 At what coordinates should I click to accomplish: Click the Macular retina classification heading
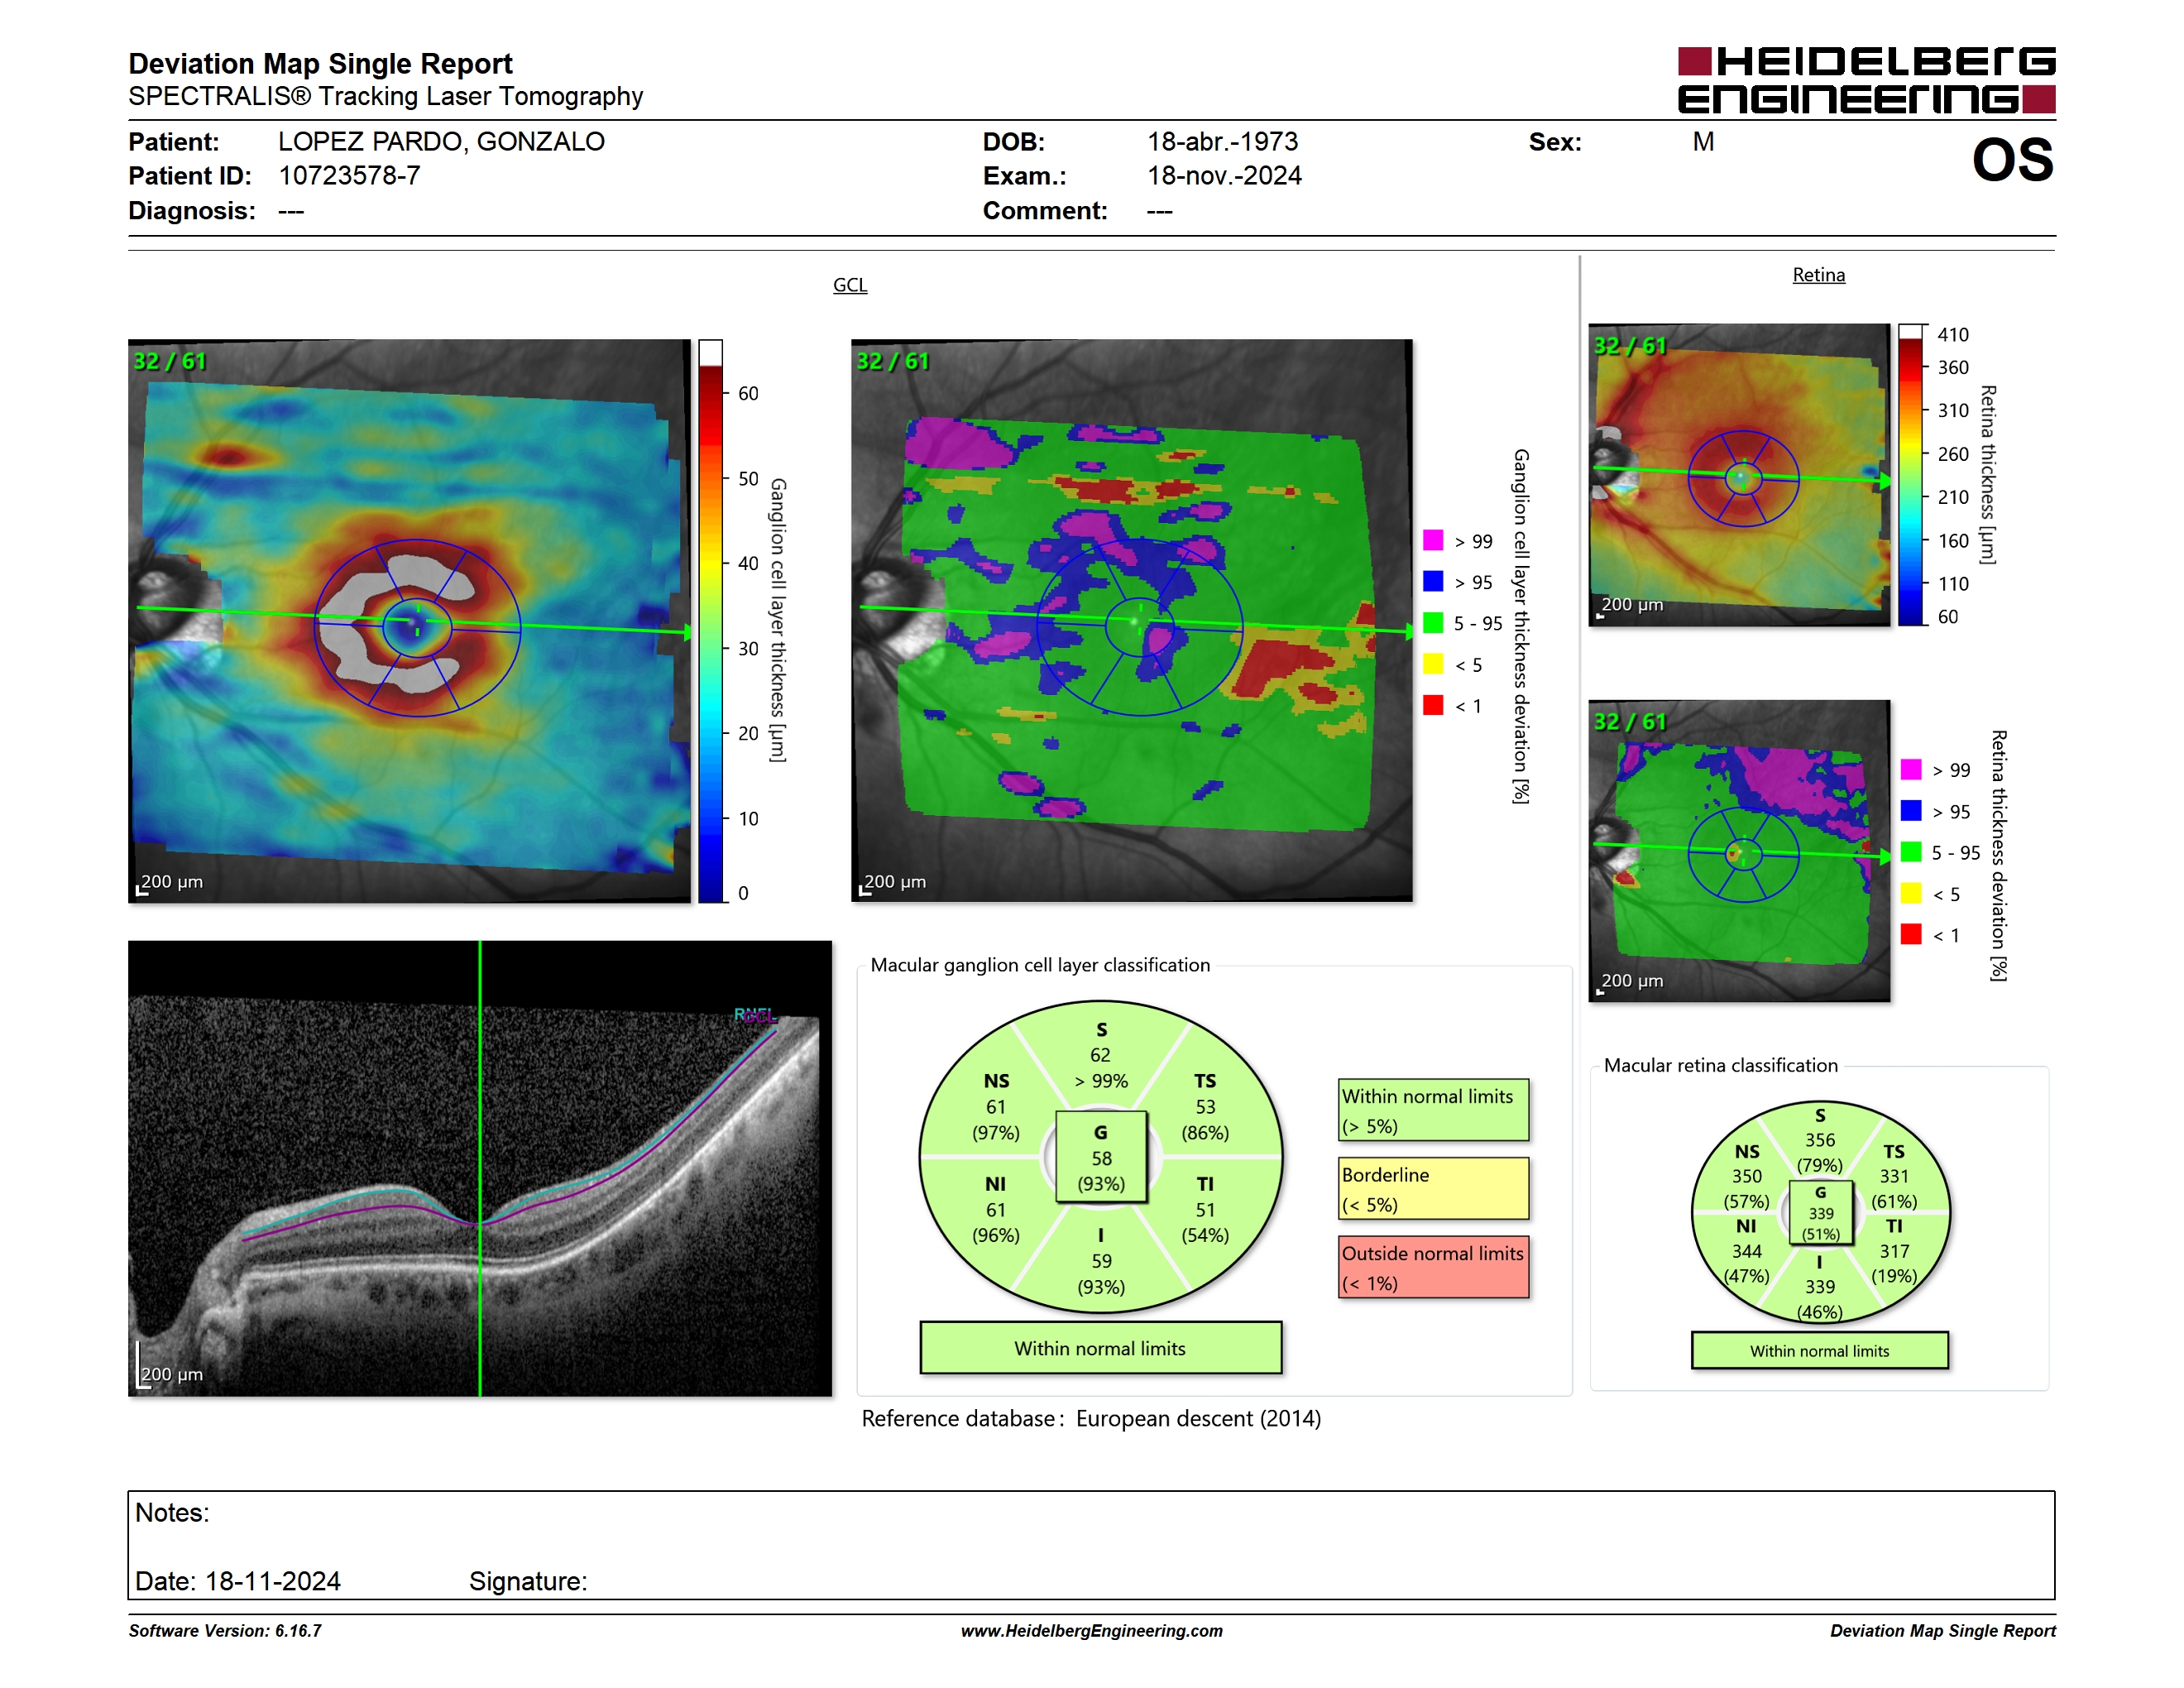coord(1720,1065)
